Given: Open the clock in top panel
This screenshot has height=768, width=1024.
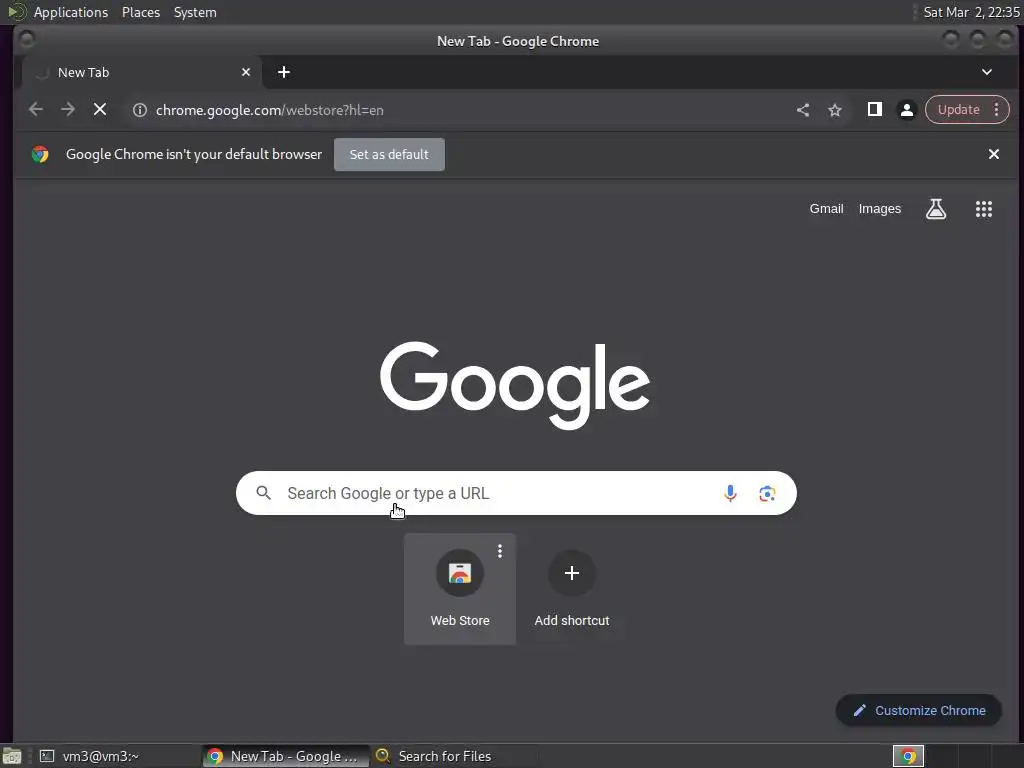Looking at the screenshot, I should [x=971, y=12].
